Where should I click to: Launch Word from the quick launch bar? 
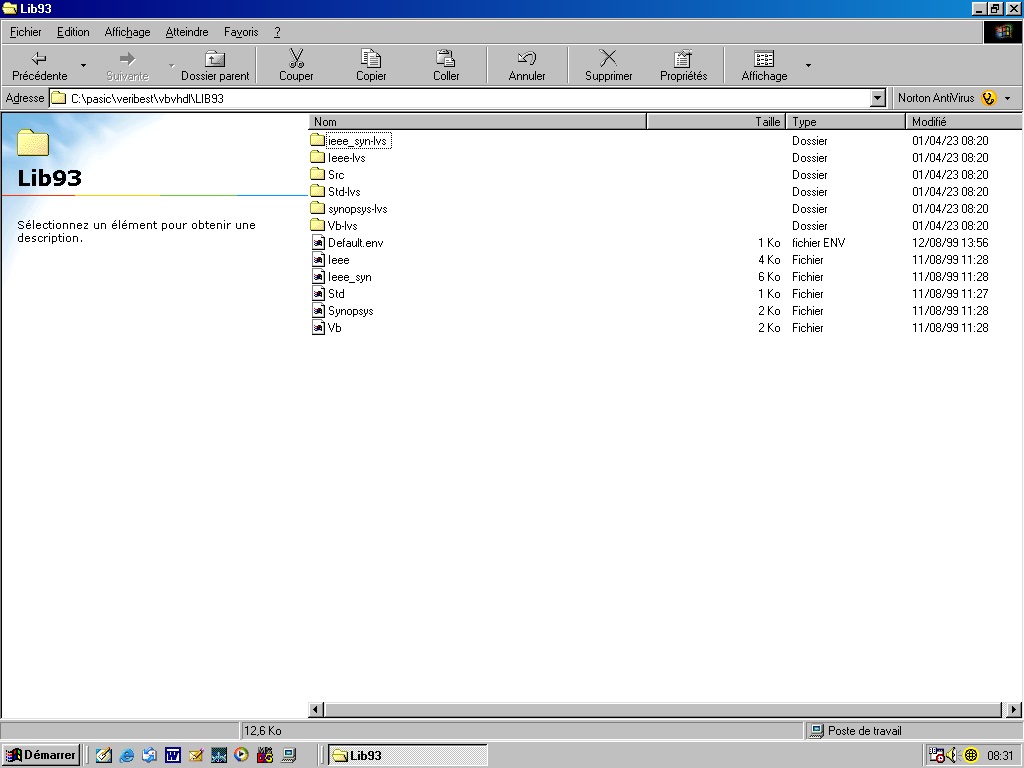[172, 755]
